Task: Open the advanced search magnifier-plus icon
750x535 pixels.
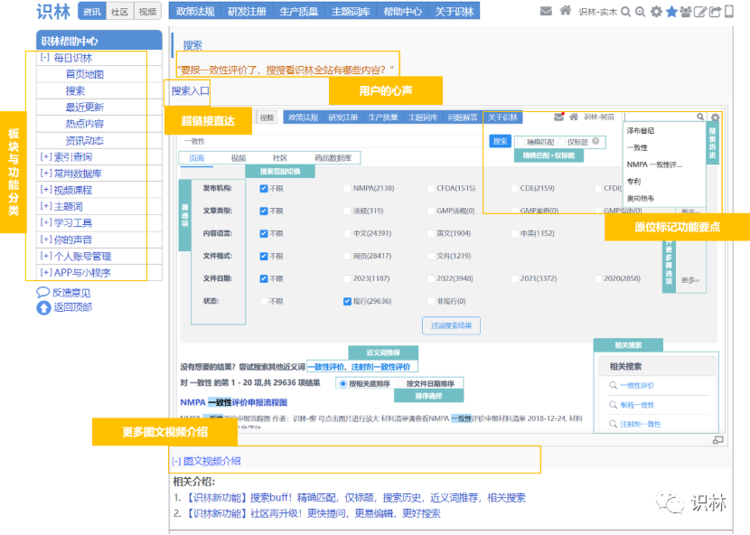Action: (x=640, y=11)
